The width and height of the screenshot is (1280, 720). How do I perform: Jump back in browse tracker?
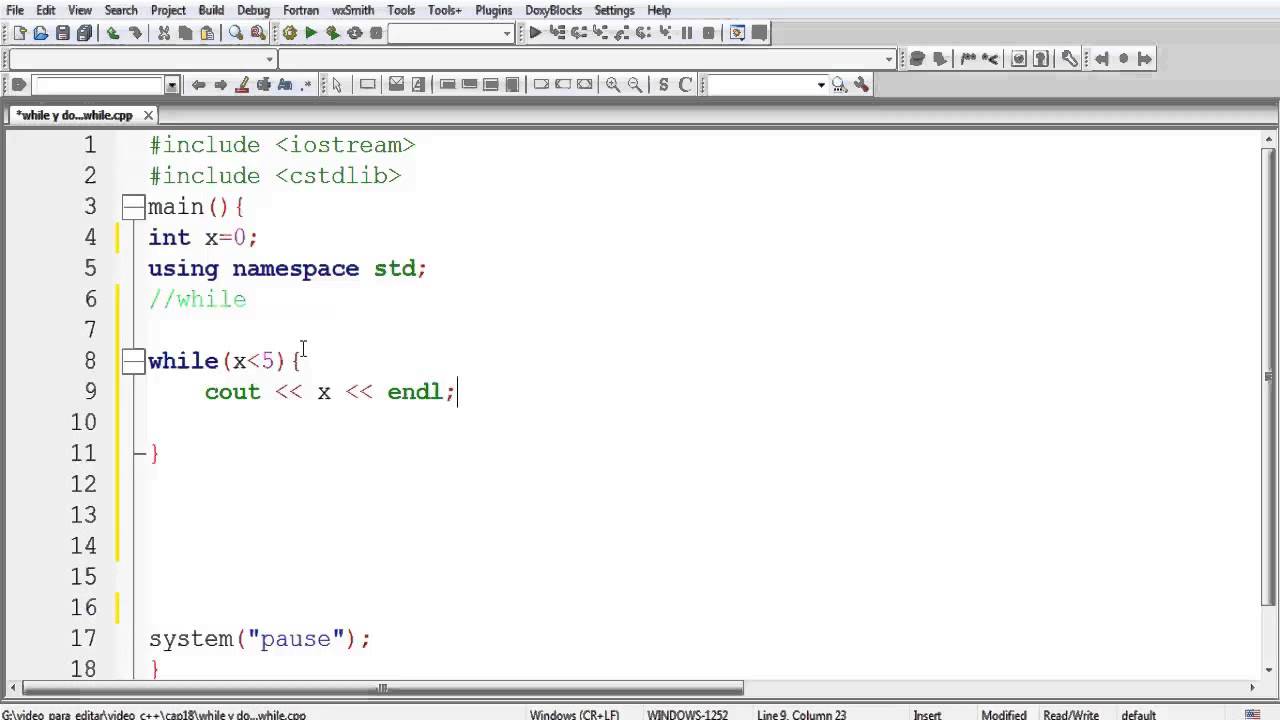(x=1102, y=59)
